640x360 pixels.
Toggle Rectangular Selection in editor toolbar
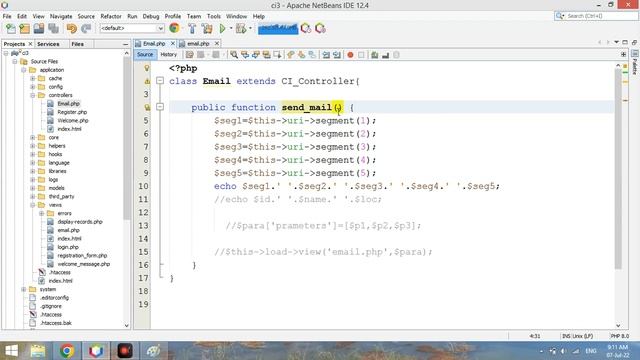coord(278,55)
